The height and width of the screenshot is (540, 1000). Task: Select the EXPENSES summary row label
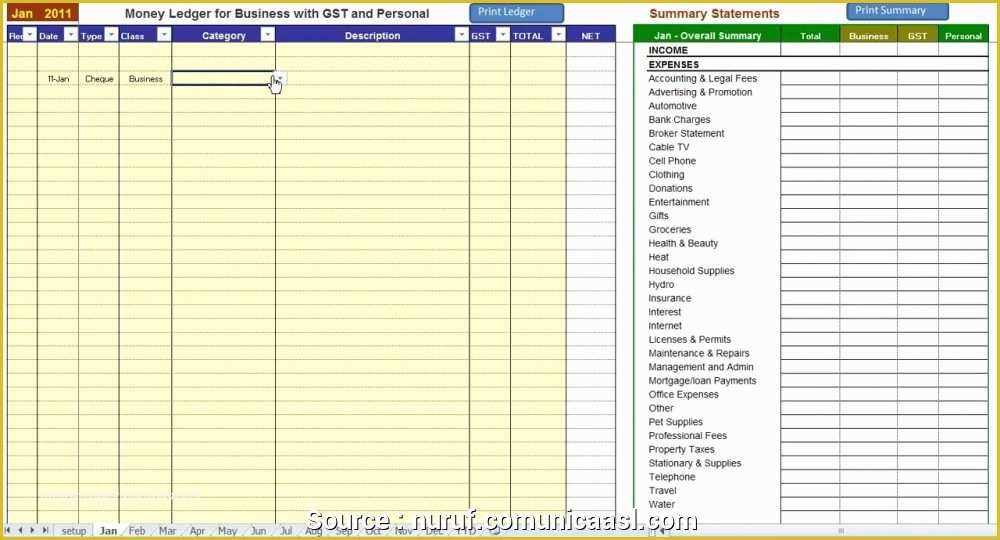673,64
